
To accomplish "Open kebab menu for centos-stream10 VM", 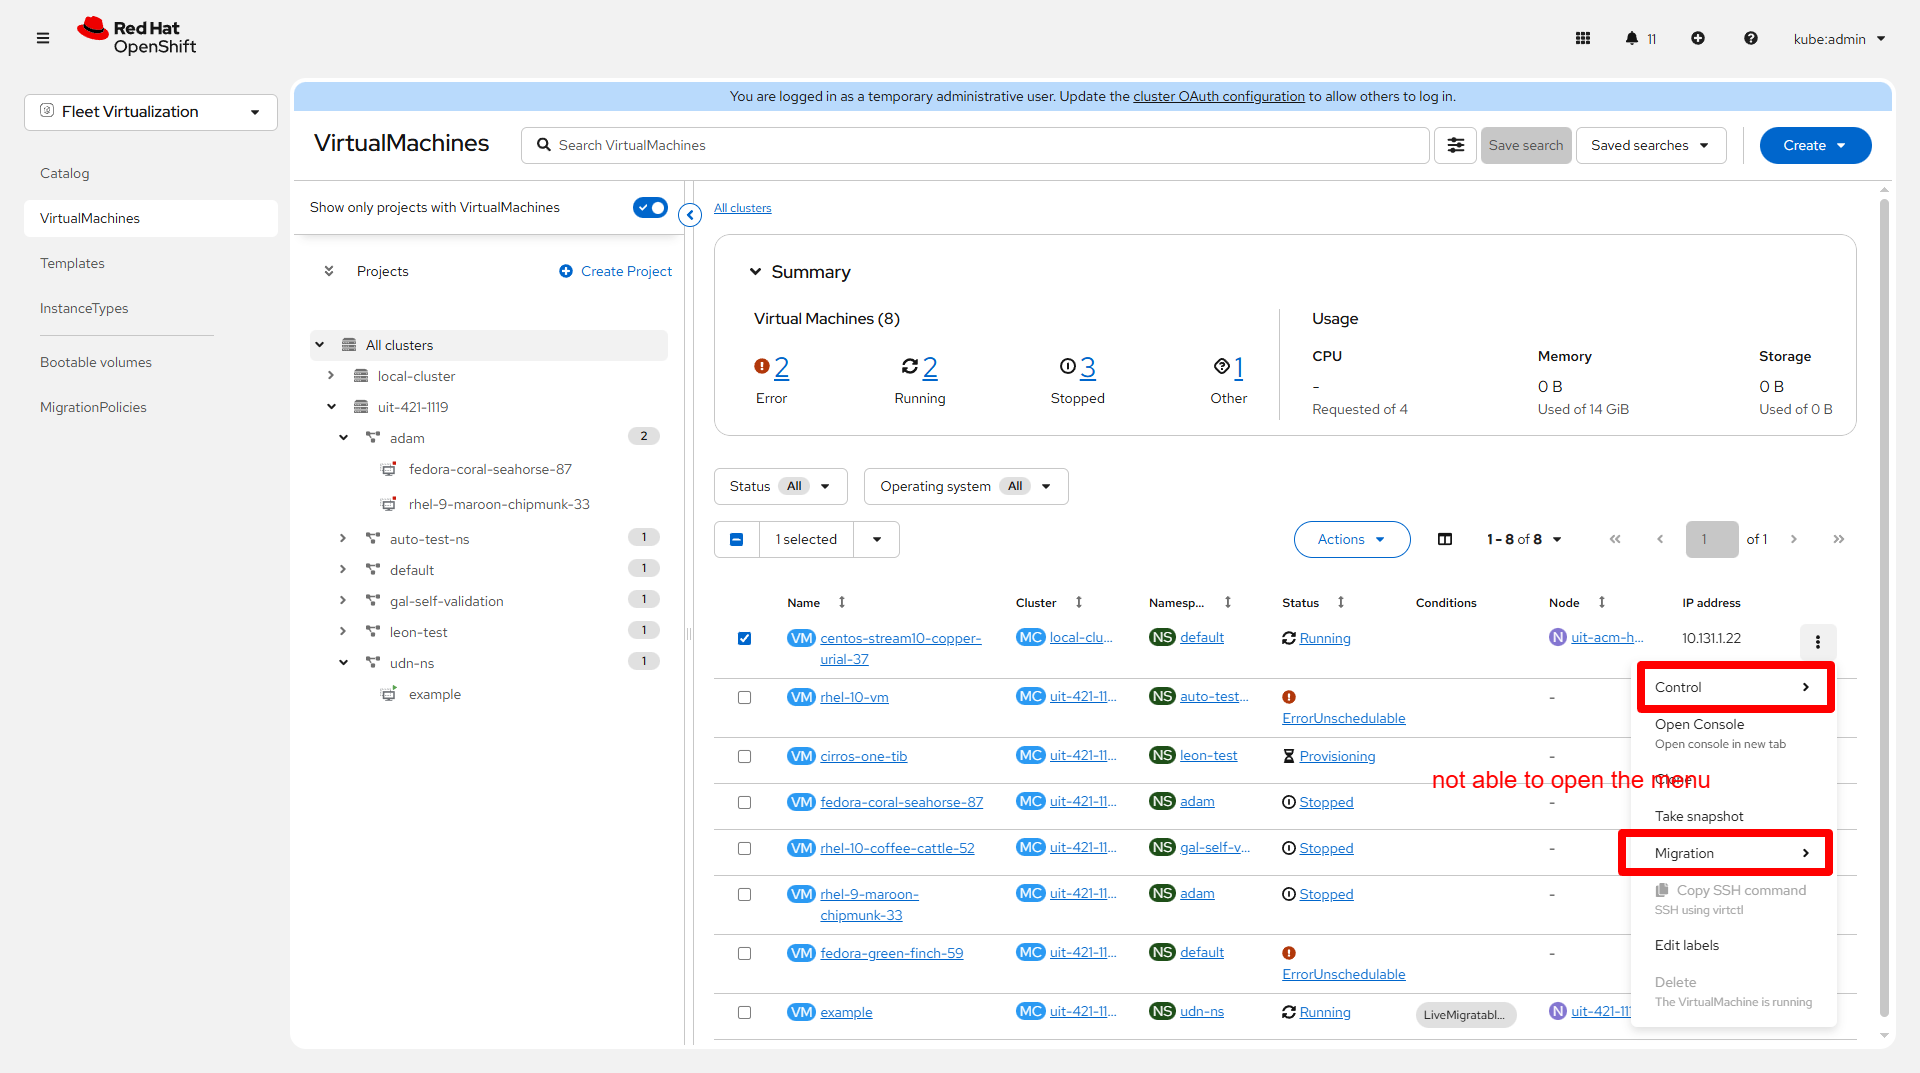I will (x=1818, y=642).
